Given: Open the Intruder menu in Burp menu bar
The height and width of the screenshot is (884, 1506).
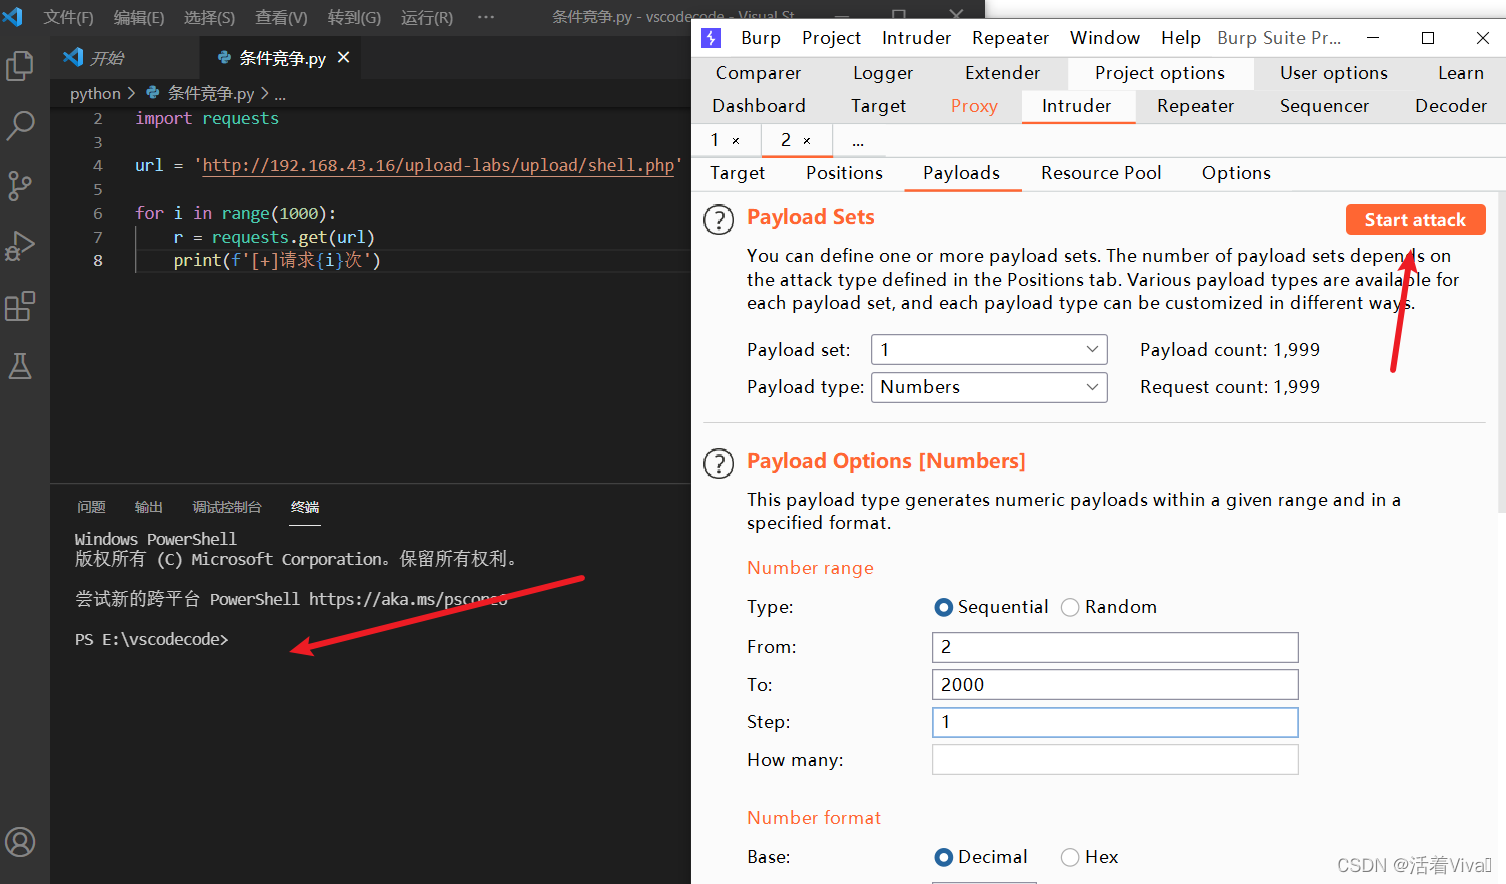Looking at the screenshot, I should [916, 38].
